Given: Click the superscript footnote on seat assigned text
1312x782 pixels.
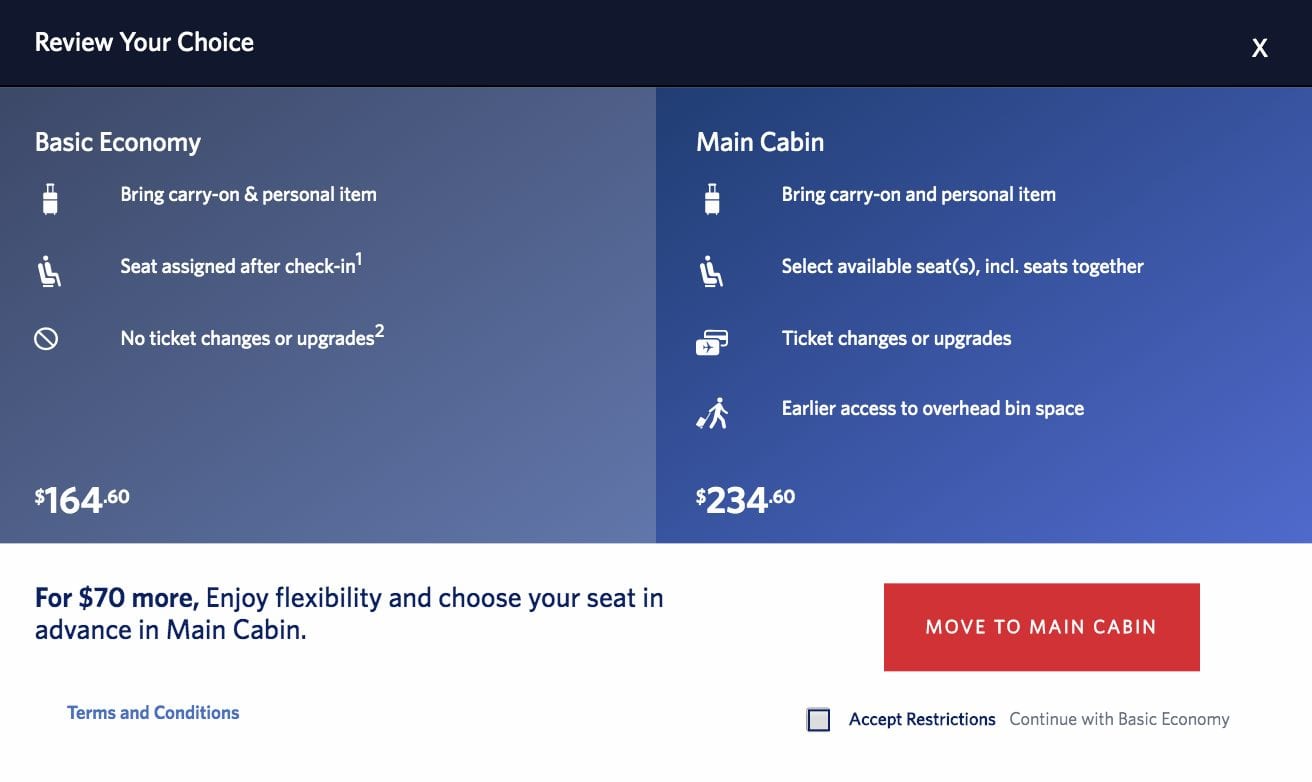Looking at the screenshot, I should [359, 258].
